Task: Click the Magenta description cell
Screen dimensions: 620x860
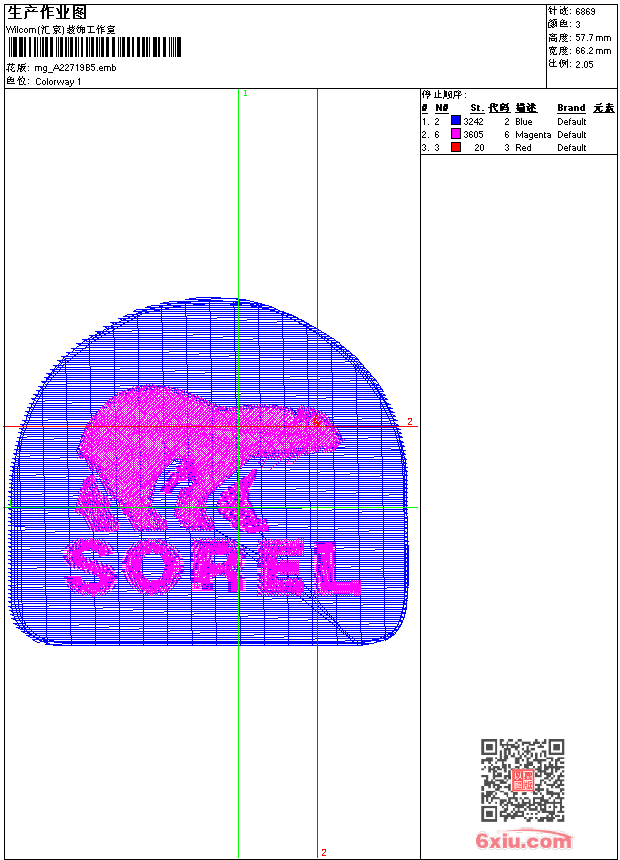Action: pos(533,135)
